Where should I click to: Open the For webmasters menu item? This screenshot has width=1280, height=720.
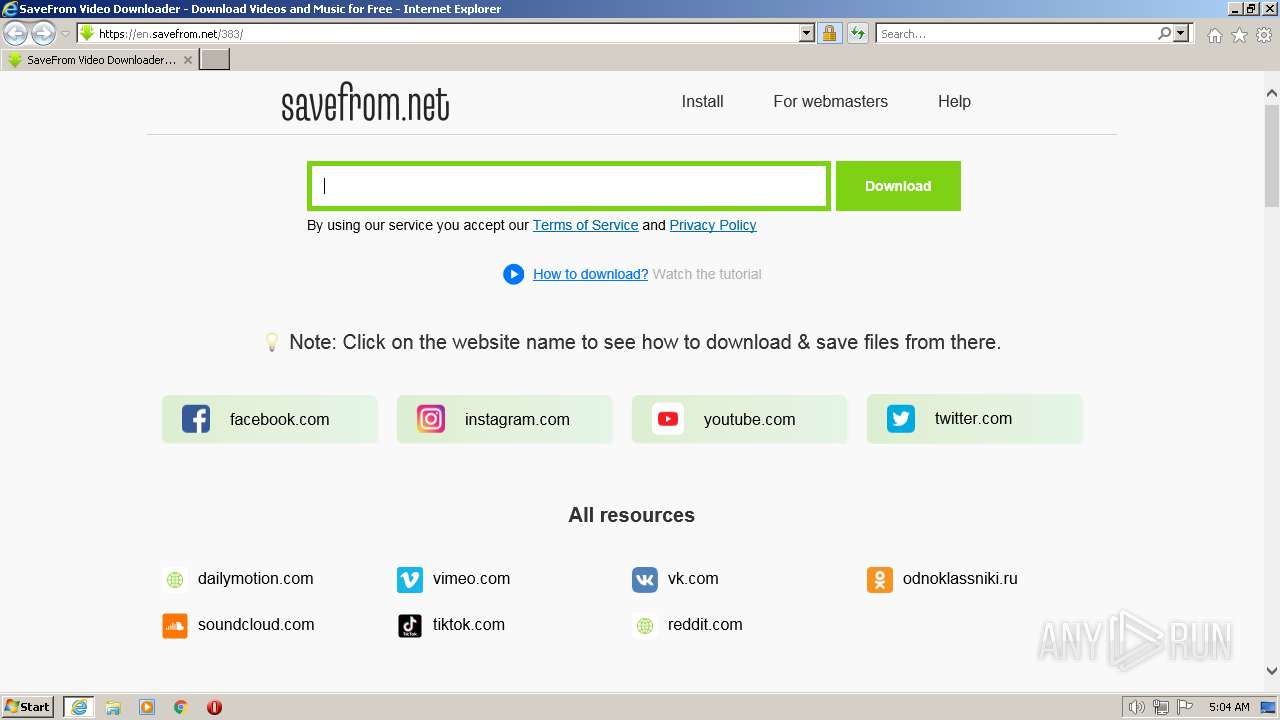tap(830, 101)
